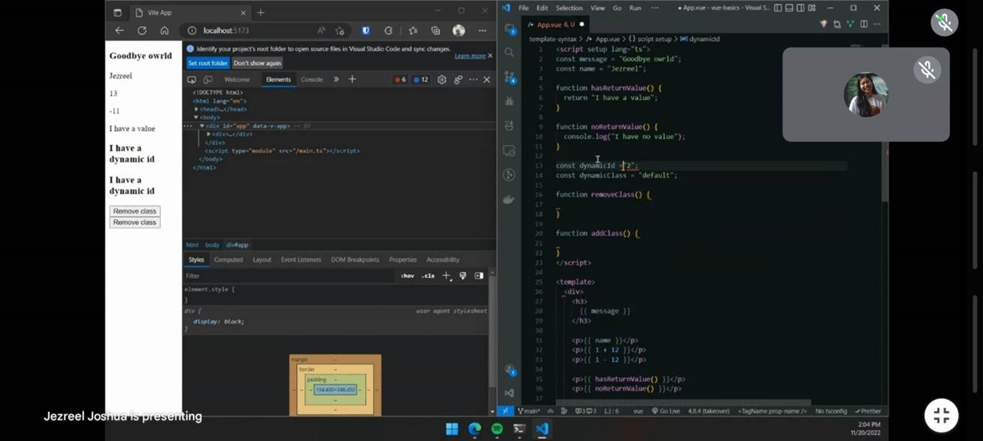Open DevTools Welcome tab

pyautogui.click(x=237, y=80)
